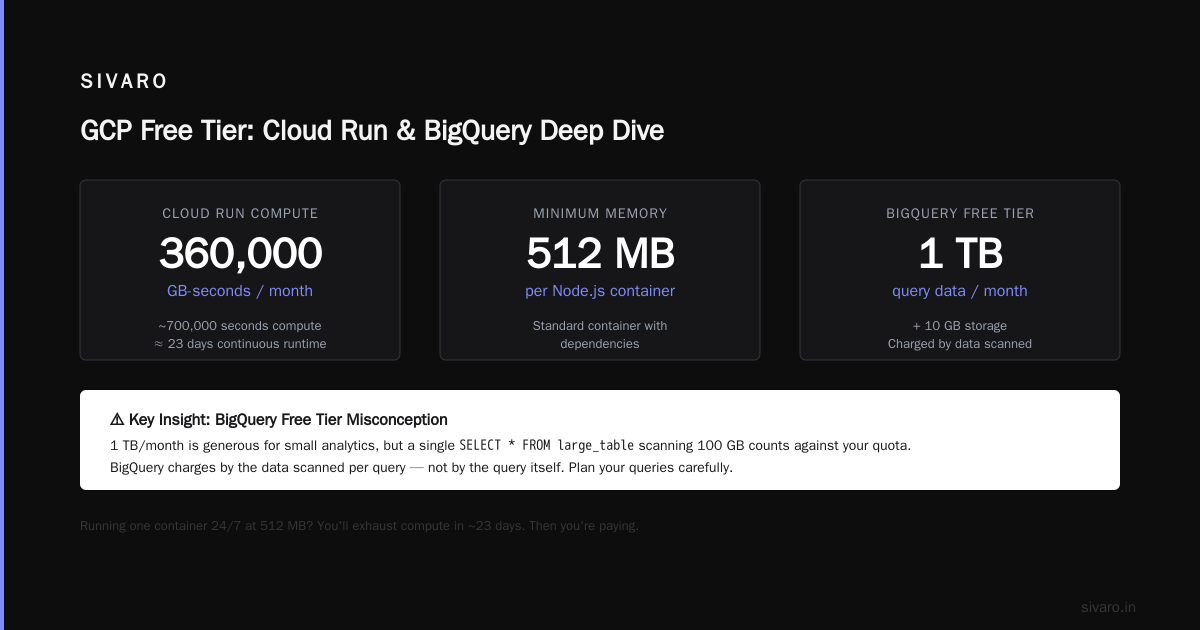Image resolution: width=1200 pixels, height=630 pixels.
Task: Open the Cloud Run Compute card
Action: pos(240,270)
